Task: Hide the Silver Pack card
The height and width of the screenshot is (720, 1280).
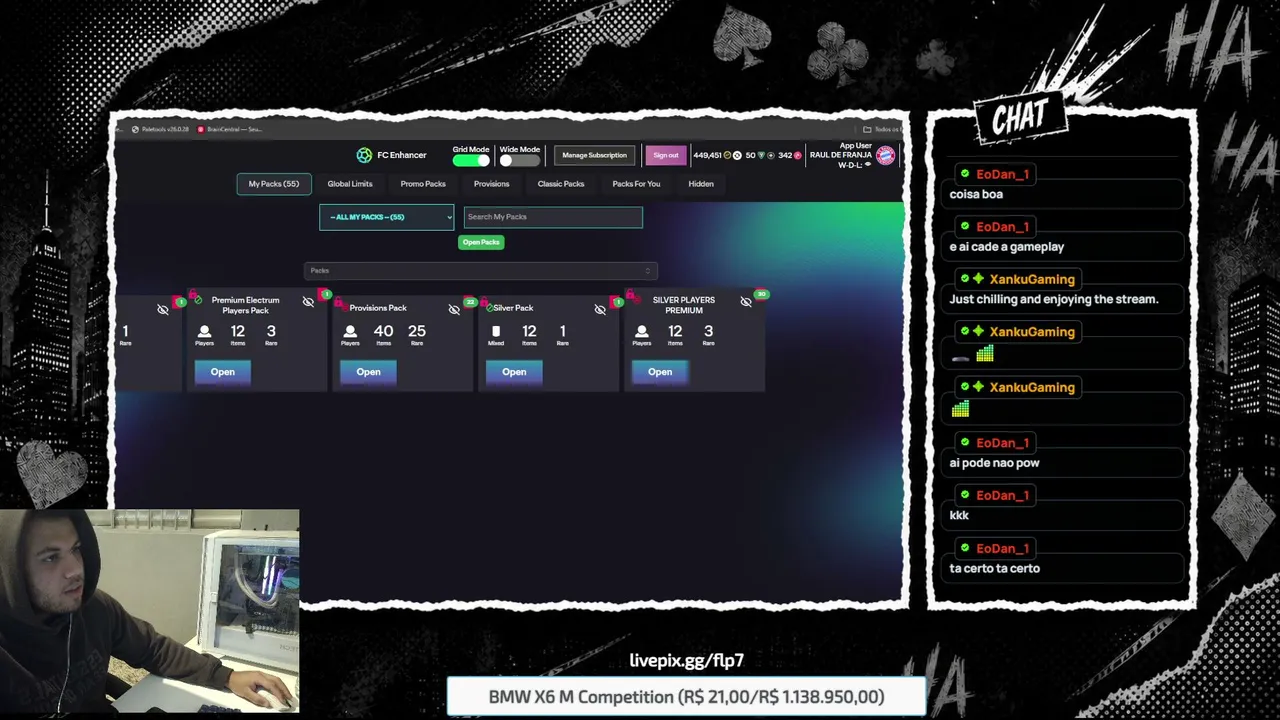Action: [600, 309]
